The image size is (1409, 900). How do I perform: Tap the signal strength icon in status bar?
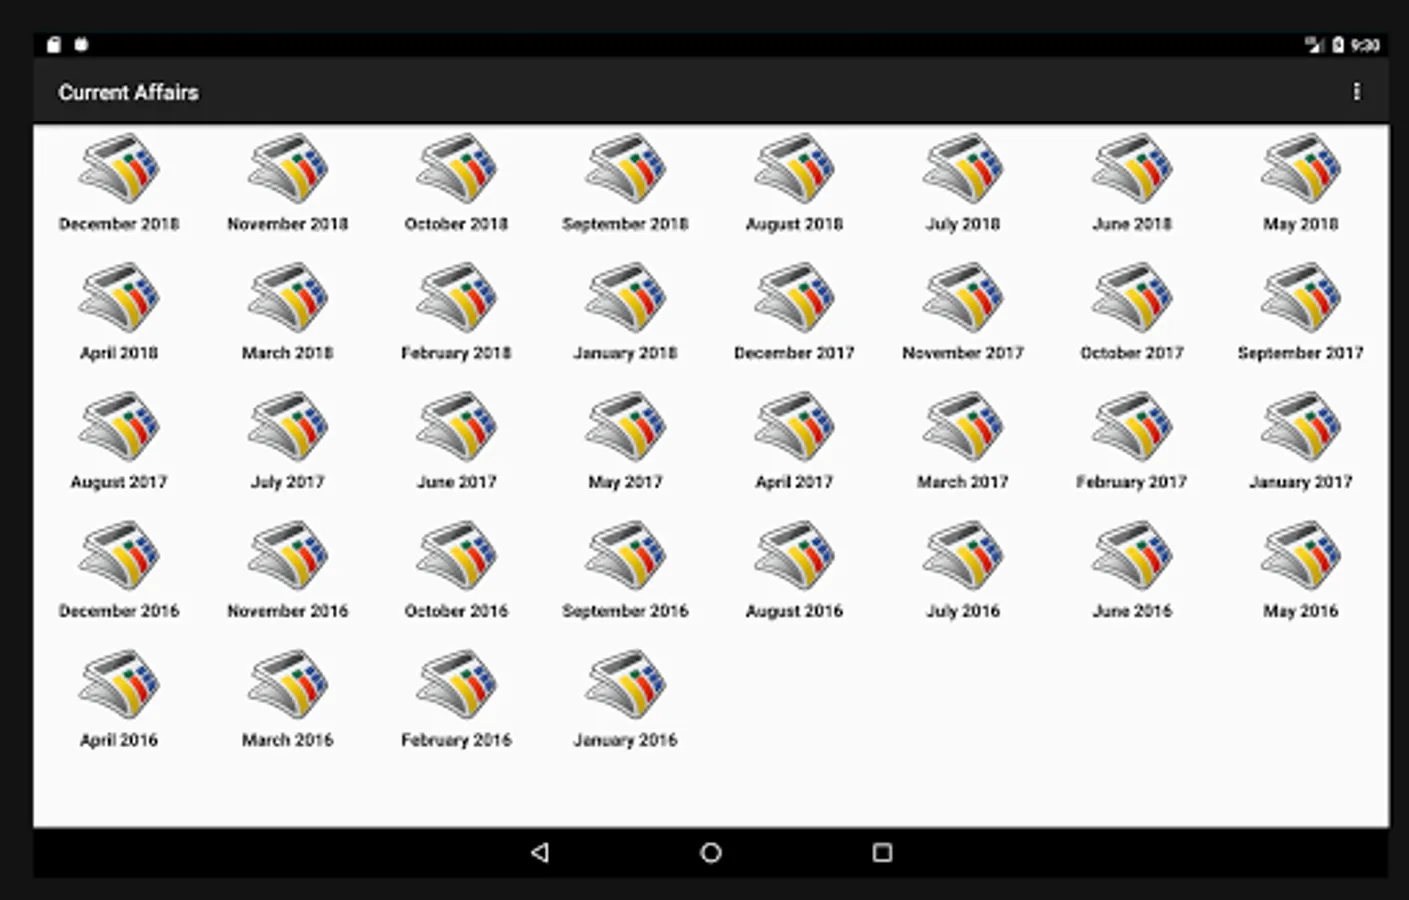pos(1314,45)
